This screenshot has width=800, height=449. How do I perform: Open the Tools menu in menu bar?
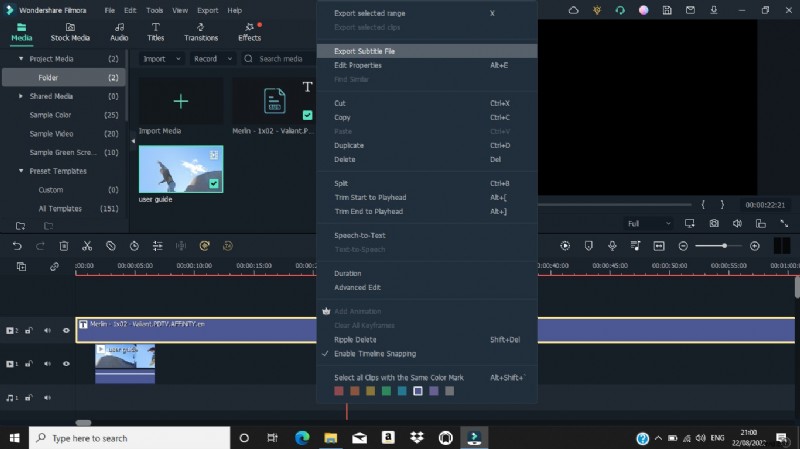click(x=154, y=10)
